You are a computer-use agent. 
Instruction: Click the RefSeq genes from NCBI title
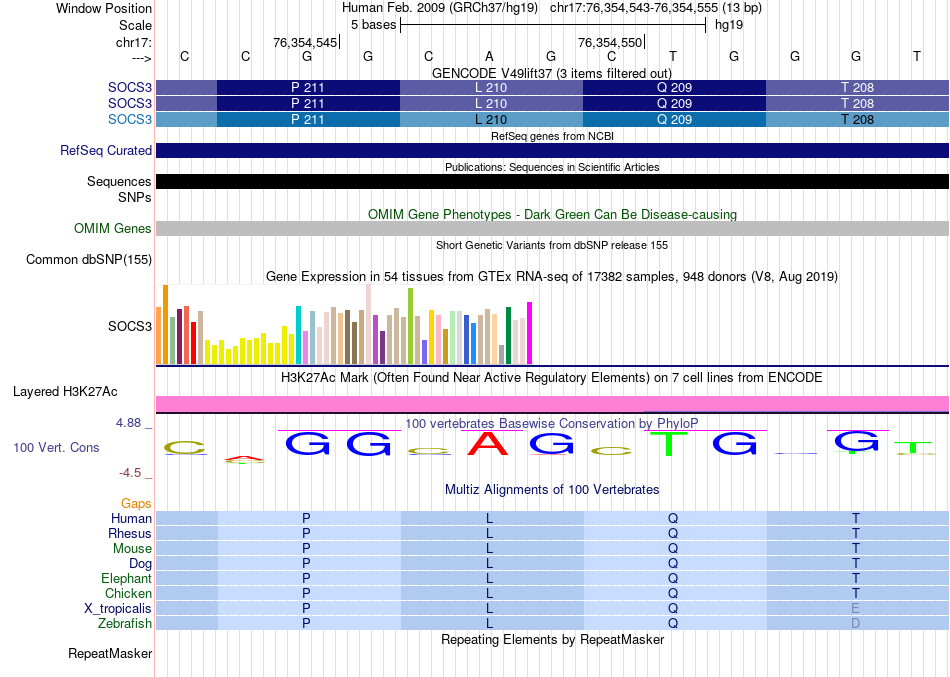pos(552,136)
